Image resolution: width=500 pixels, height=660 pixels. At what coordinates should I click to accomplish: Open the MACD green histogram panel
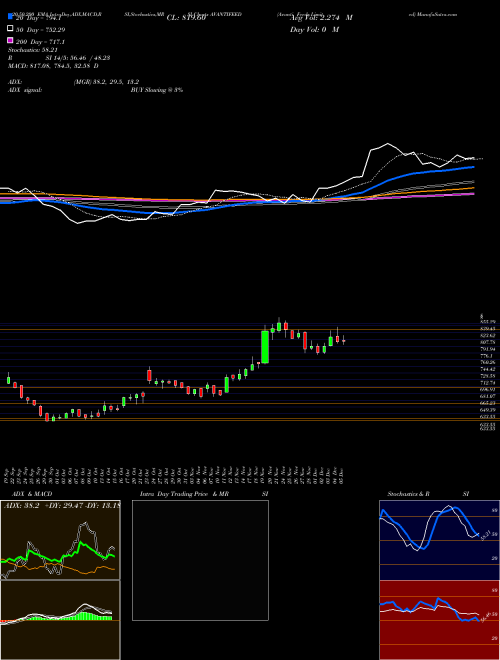coord(60,620)
